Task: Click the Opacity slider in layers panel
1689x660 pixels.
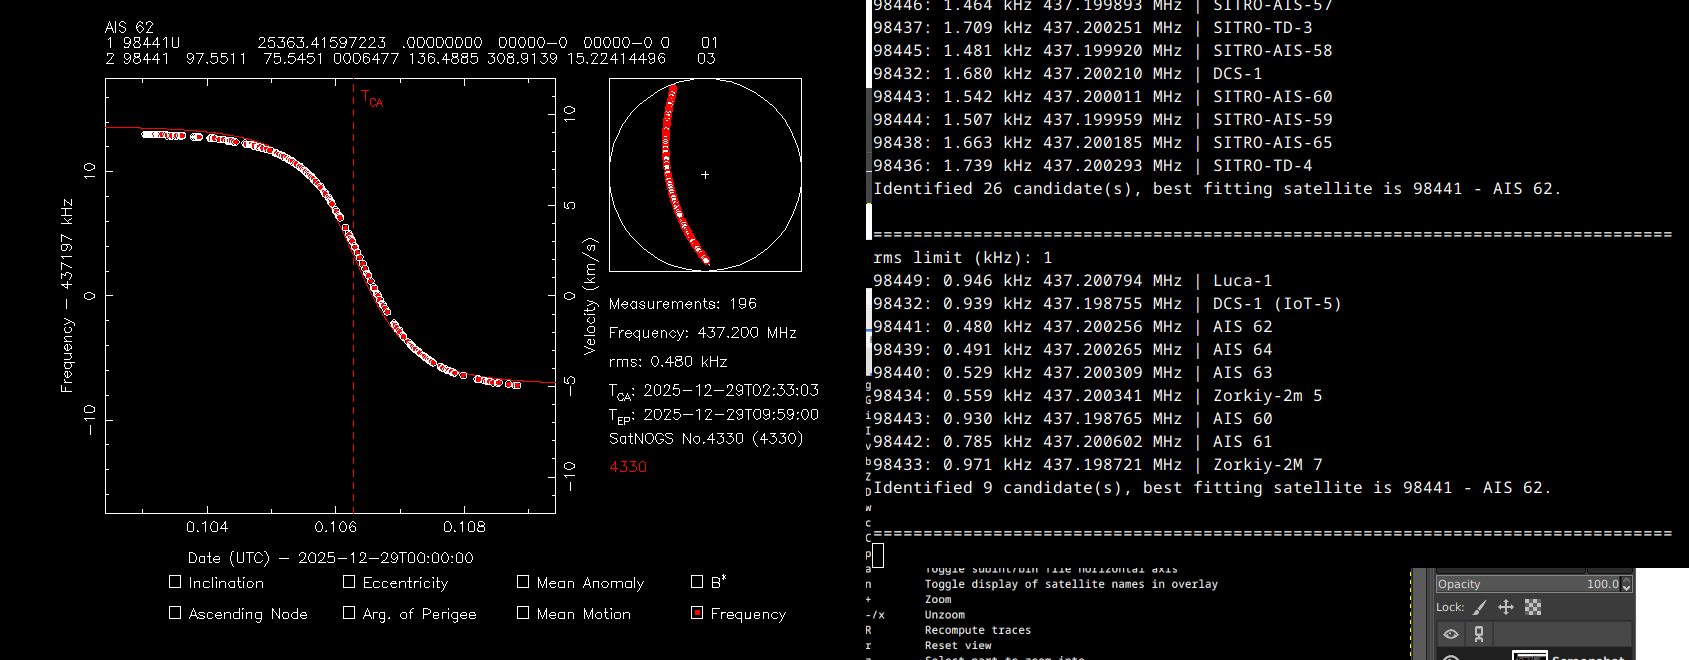Action: coord(1527,584)
